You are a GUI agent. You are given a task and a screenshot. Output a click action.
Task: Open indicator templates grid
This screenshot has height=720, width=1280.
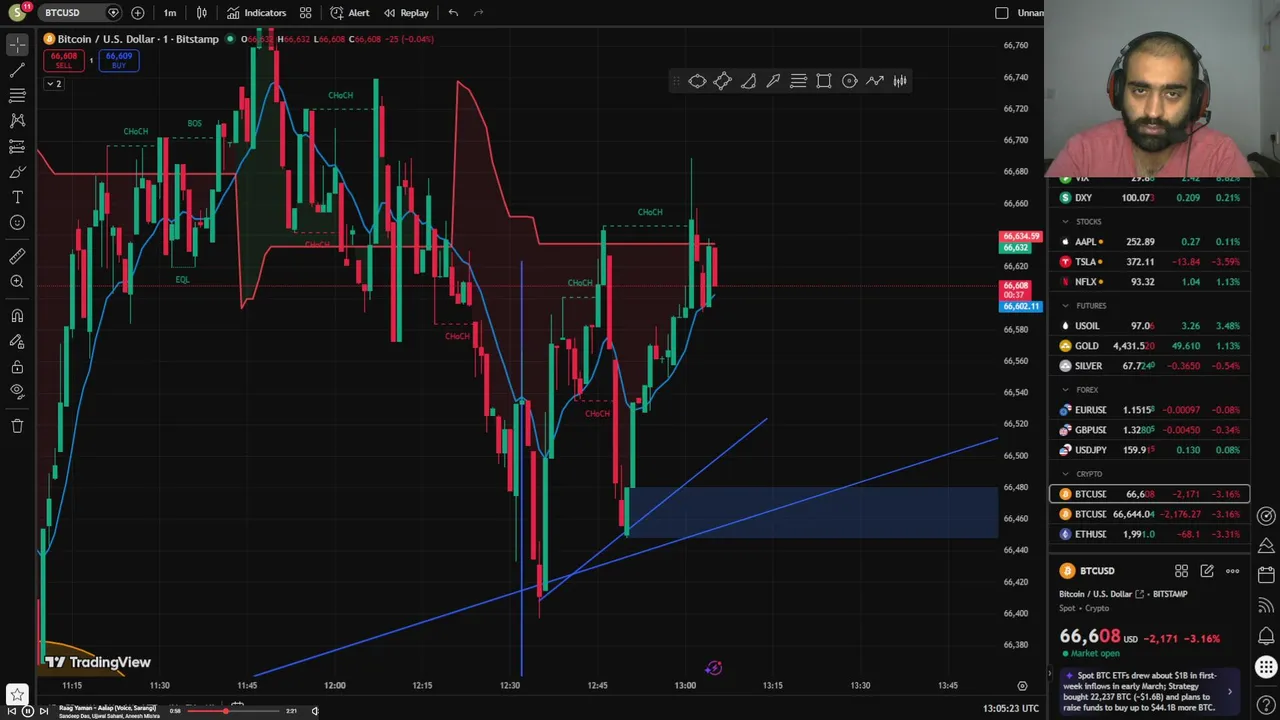(x=306, y=13)
